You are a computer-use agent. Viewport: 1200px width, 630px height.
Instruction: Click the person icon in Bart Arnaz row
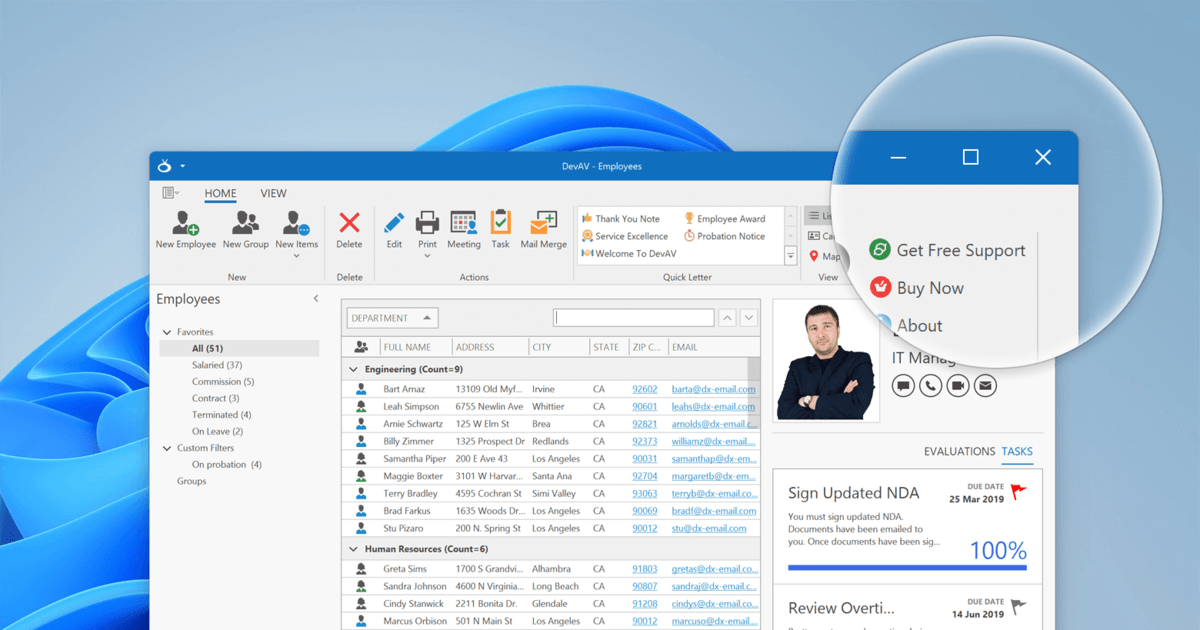click(361, 389)
